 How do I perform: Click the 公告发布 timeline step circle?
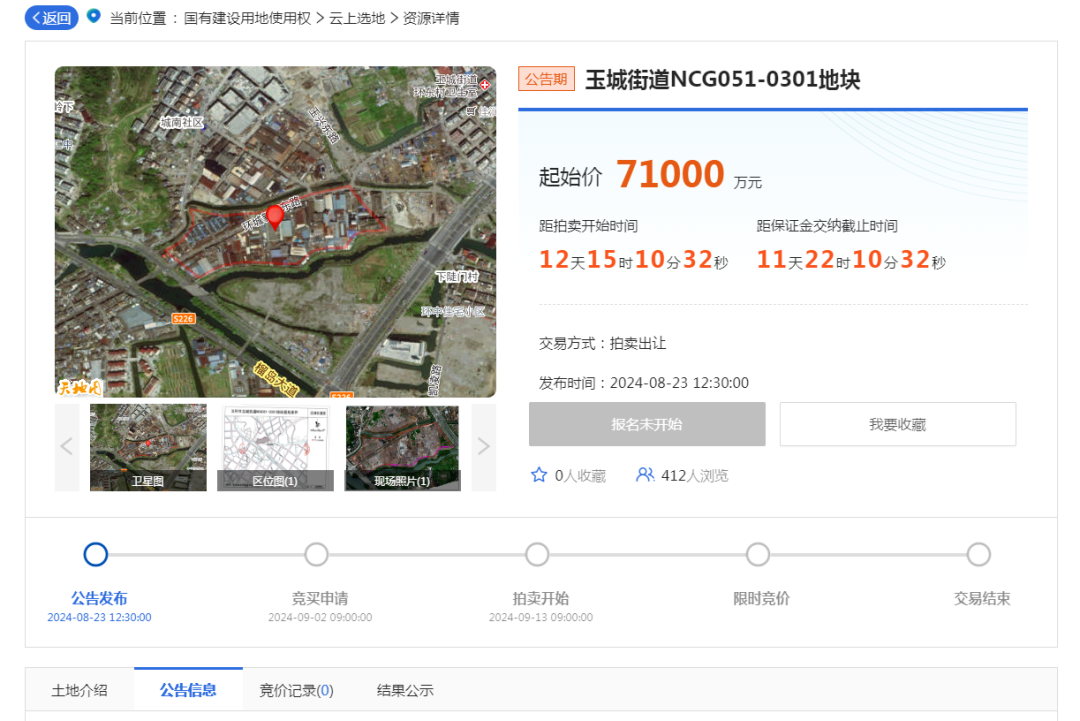click(x=96, y=554)
